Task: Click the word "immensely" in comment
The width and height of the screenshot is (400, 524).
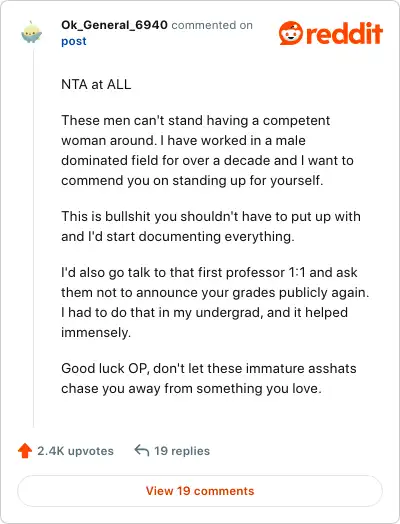Action: 96,333
